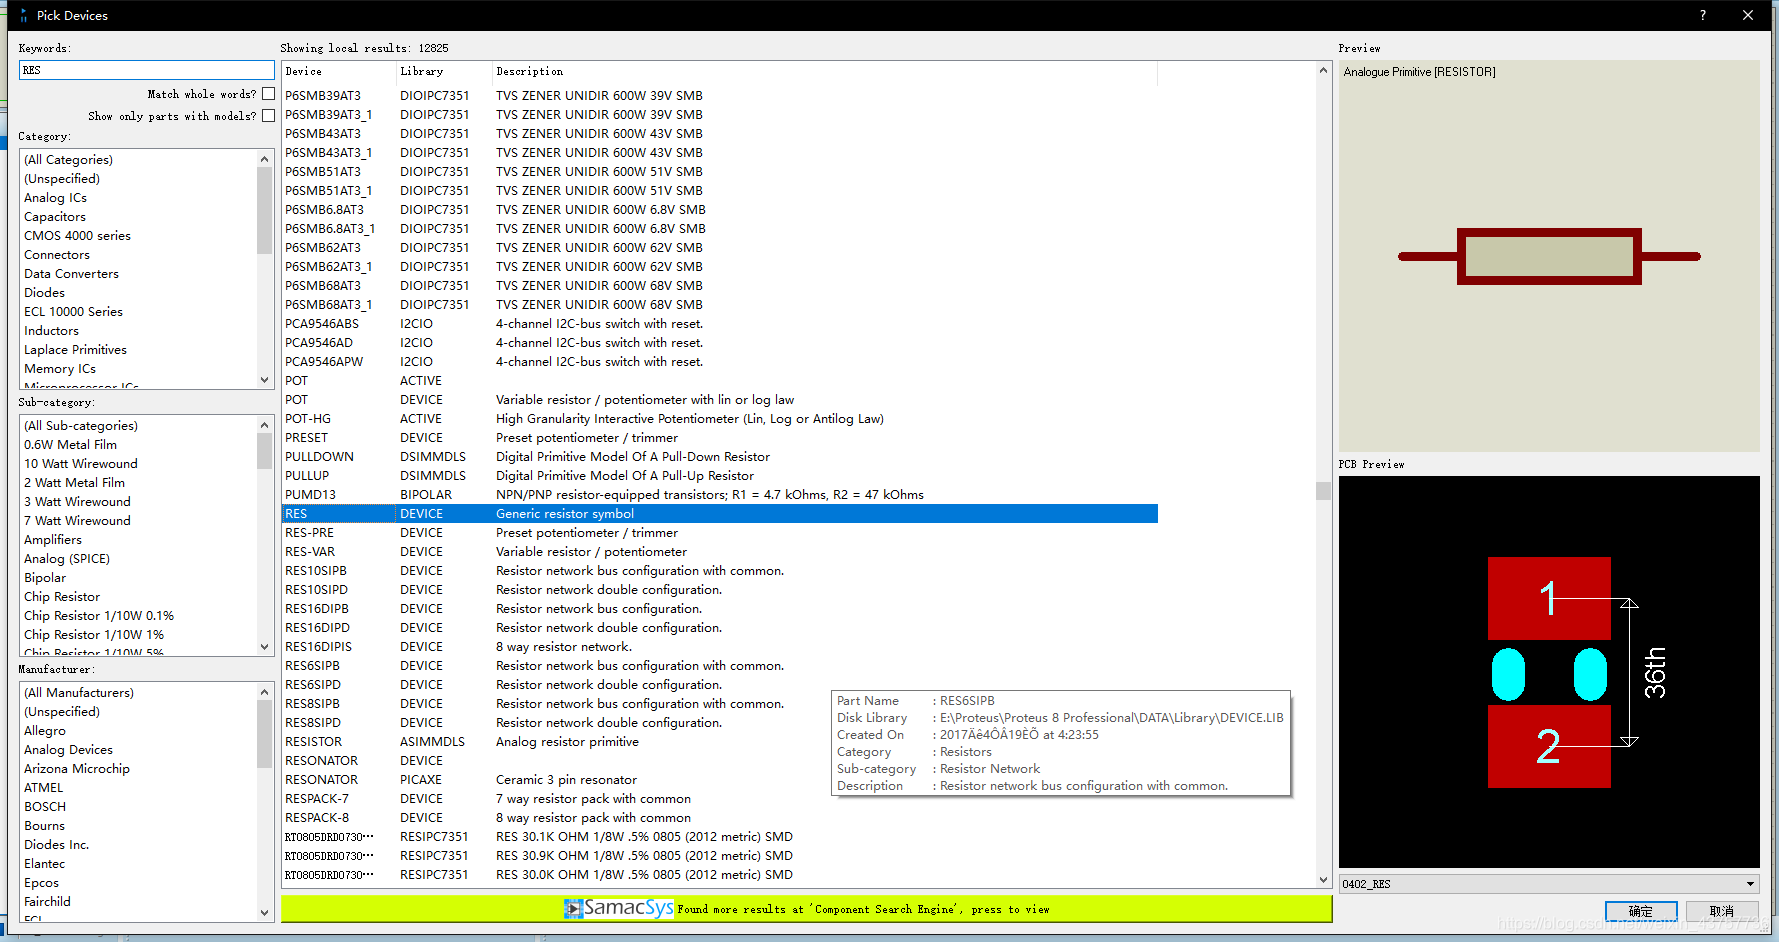Click the results list scrollbar thumb
The image size is (1779, 942).
[x=1323, y=491]
